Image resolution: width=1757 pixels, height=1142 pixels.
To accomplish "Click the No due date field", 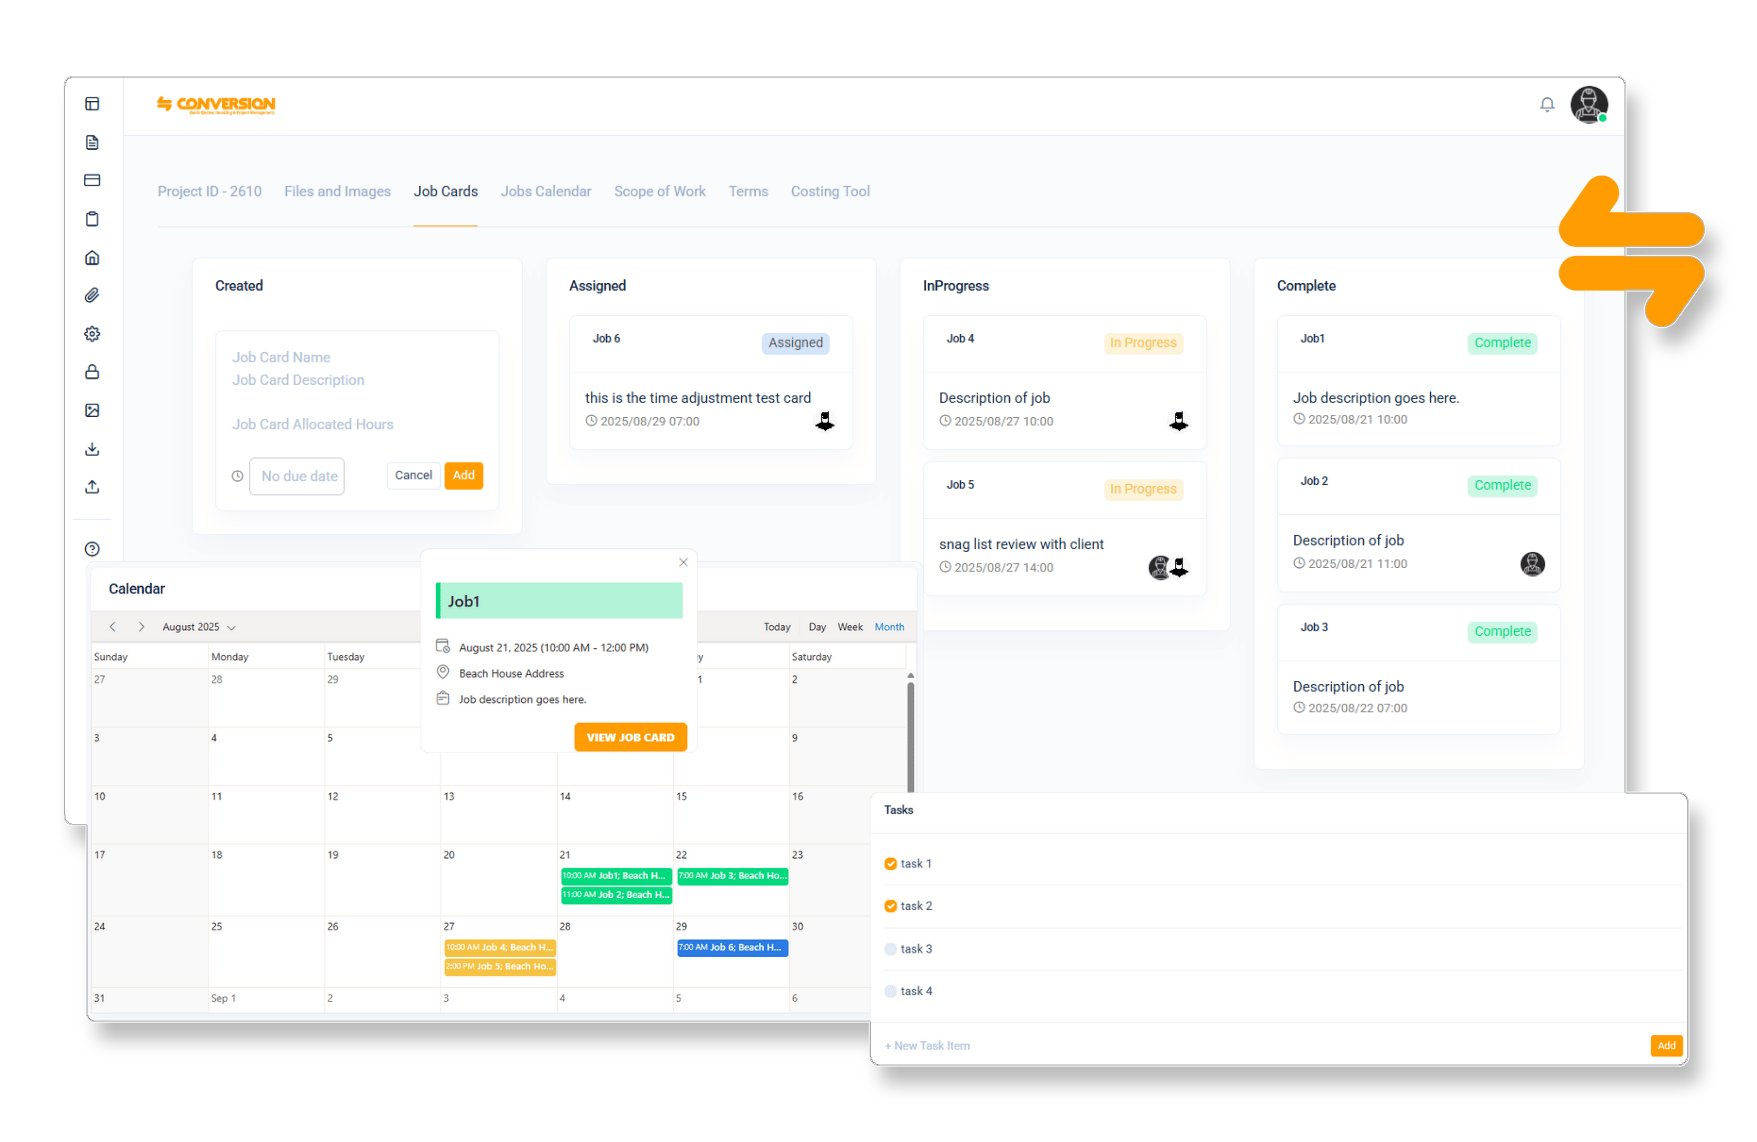I will pos(297,477).
